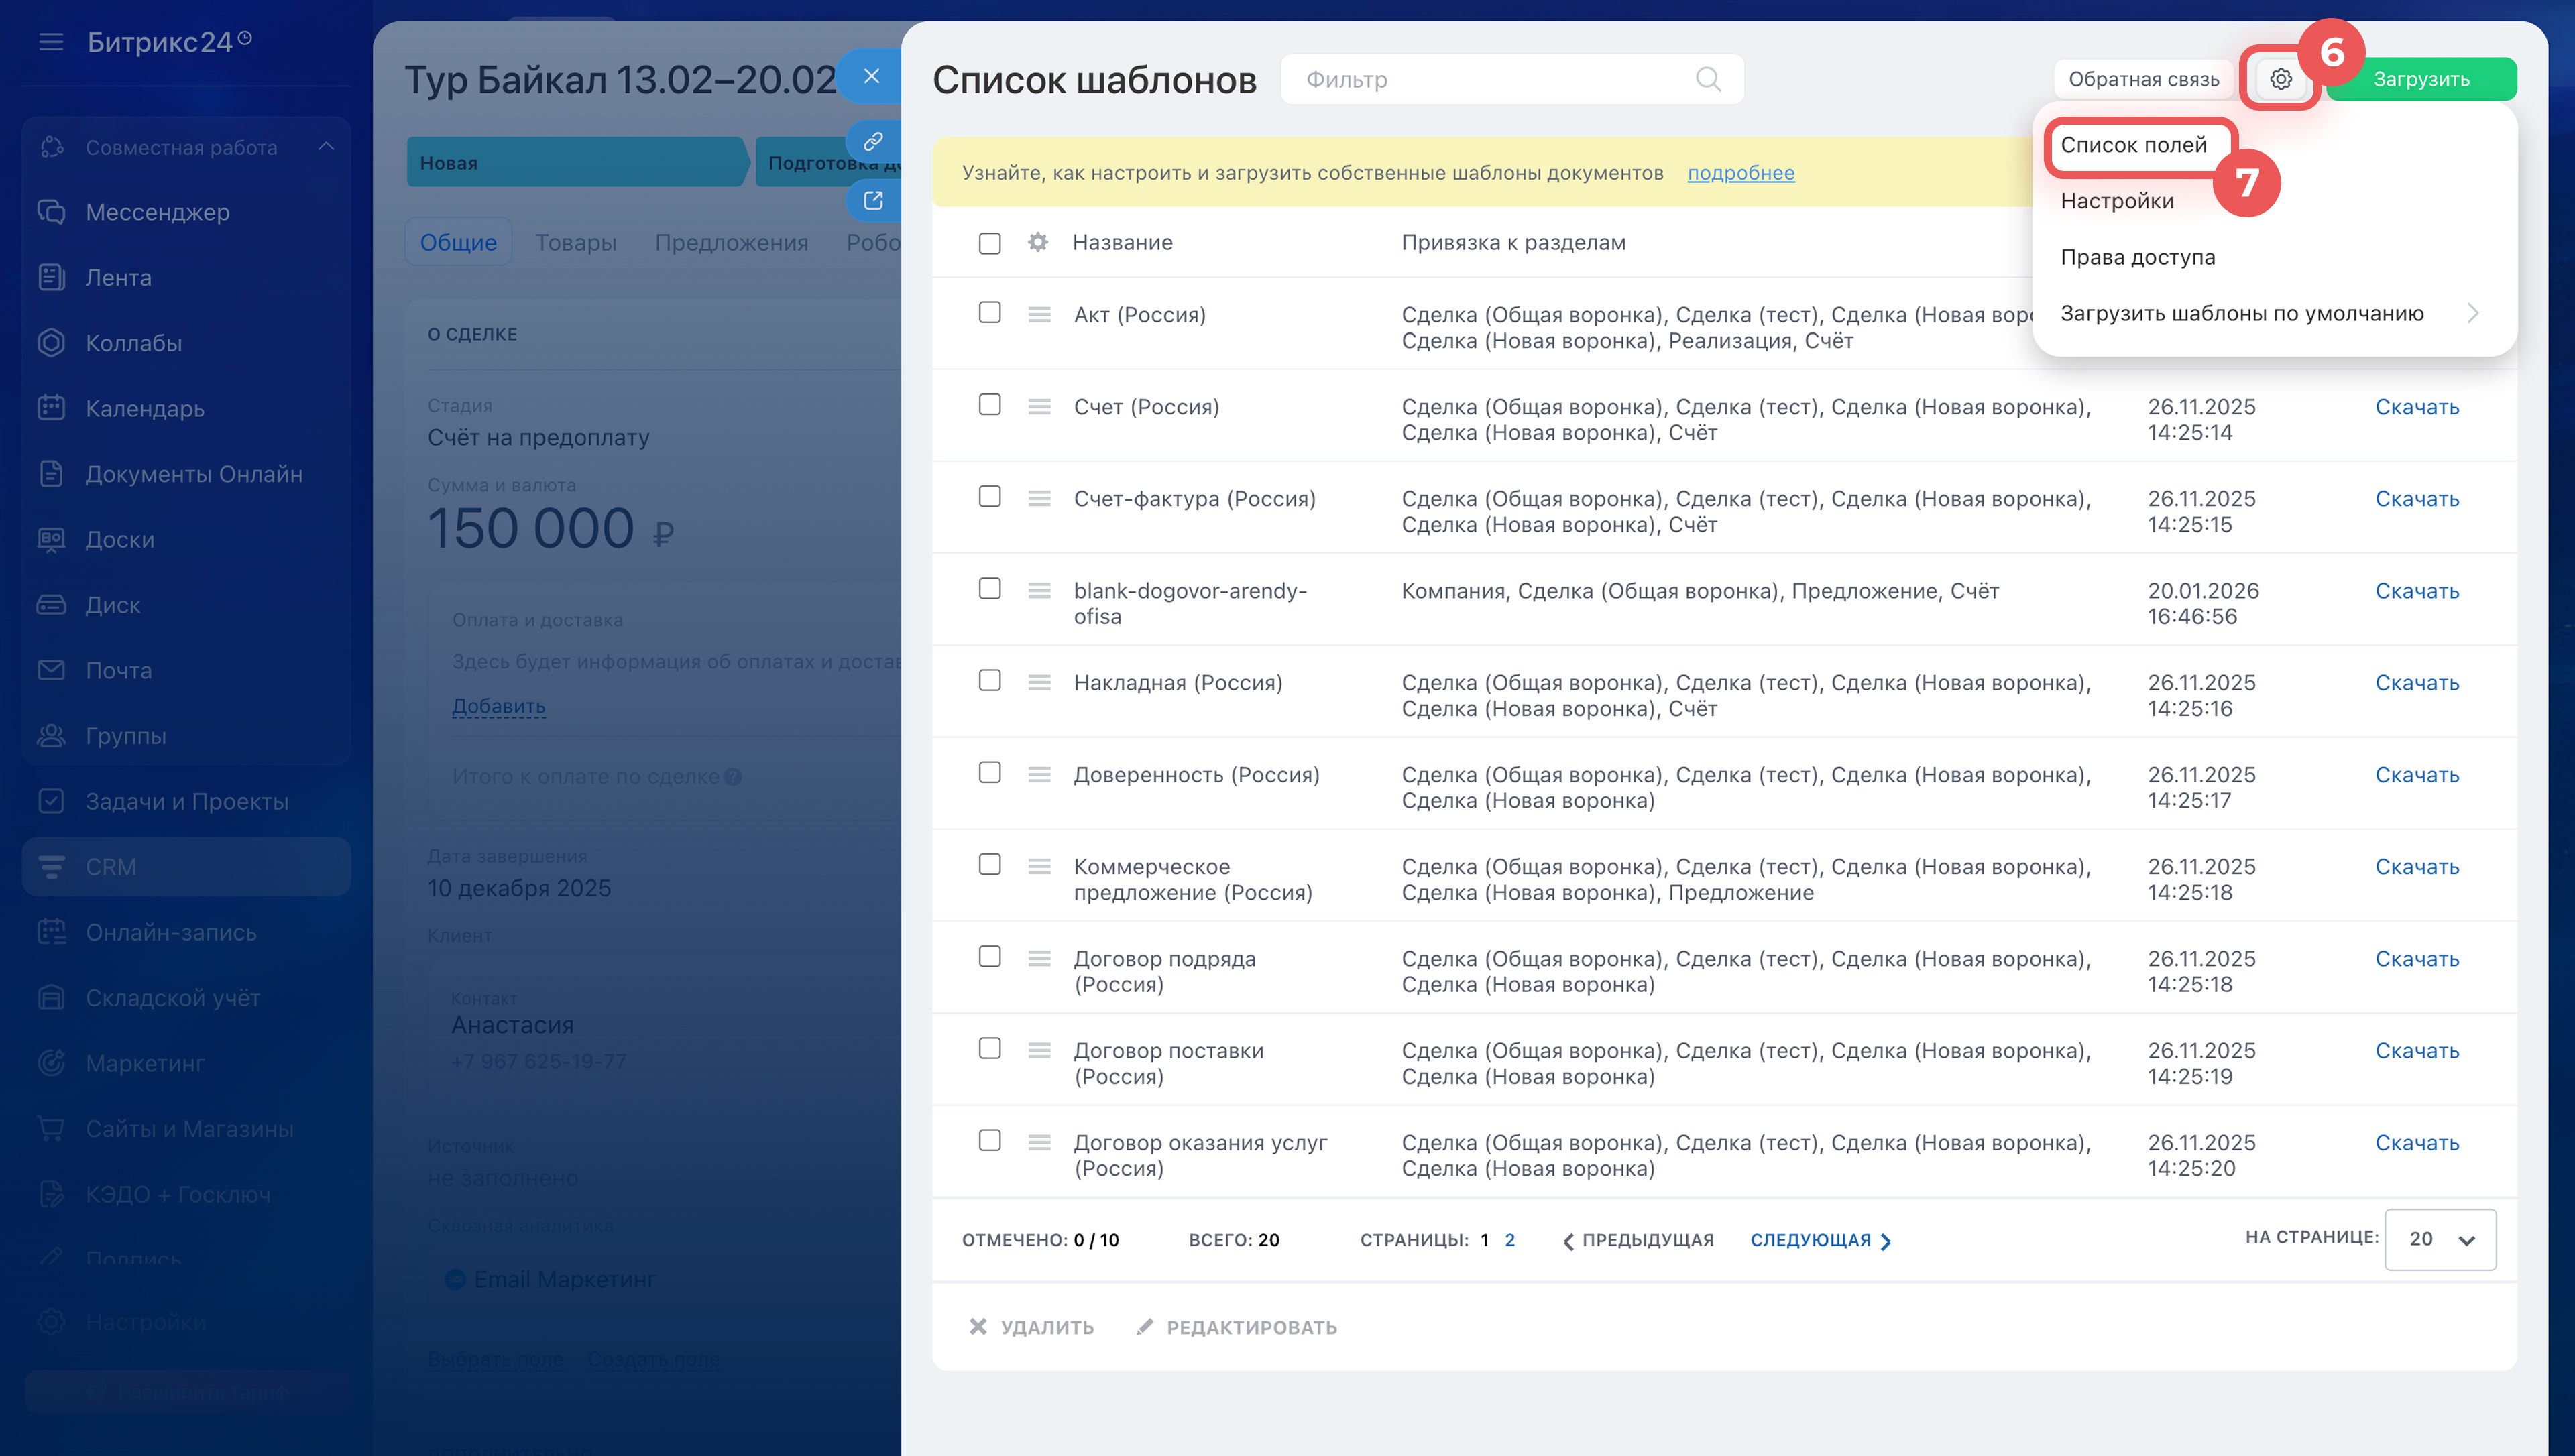Click the gear settings icon near Загрузить
This screenshot has height=1456, width=2575.
[2280, 79]
